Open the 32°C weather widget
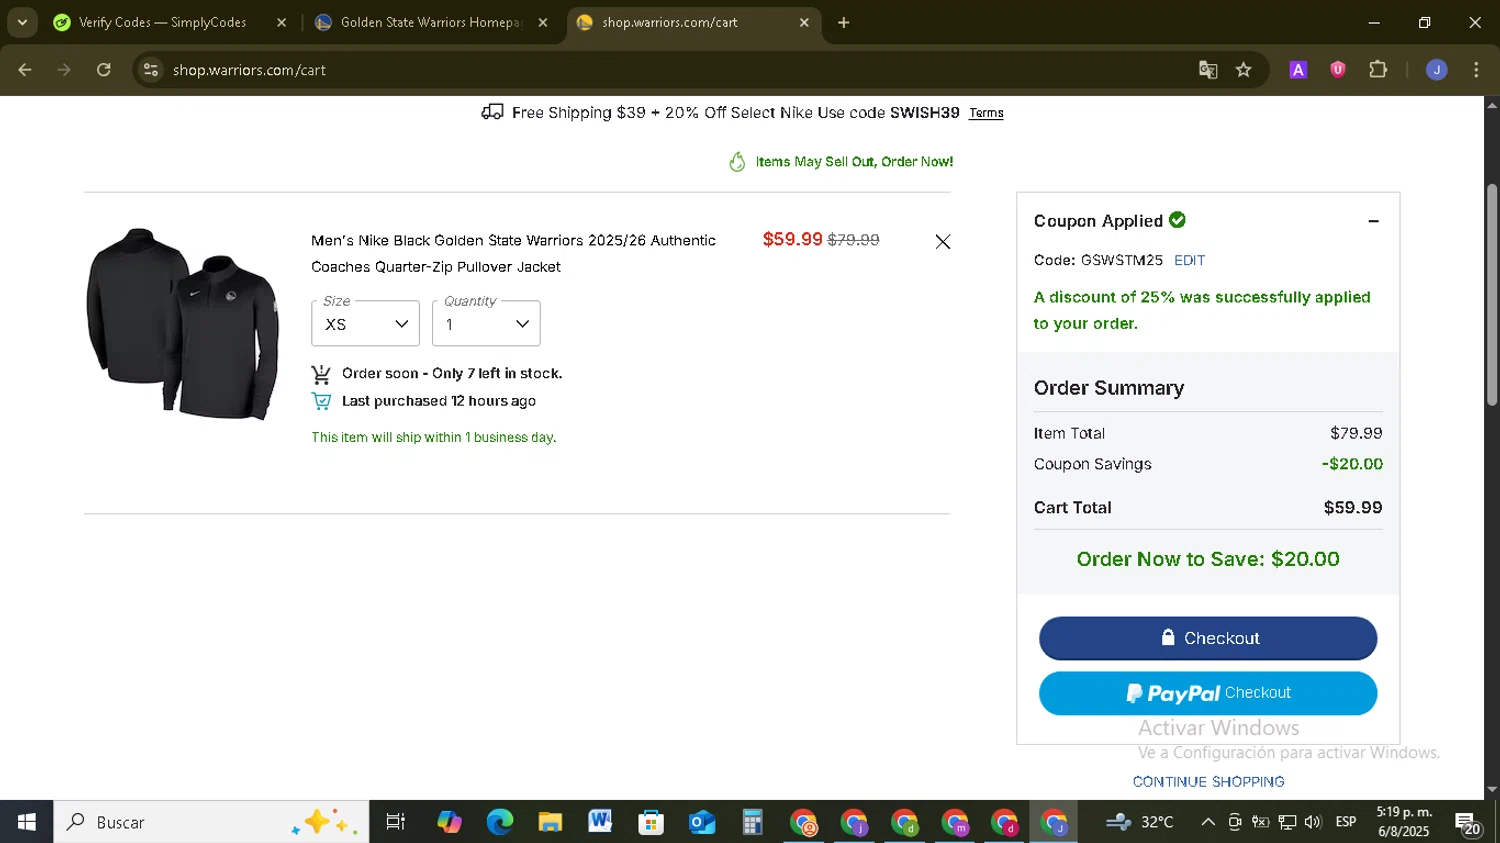This screenshot has width=1500, height=843. click(x=1140, y=822)
